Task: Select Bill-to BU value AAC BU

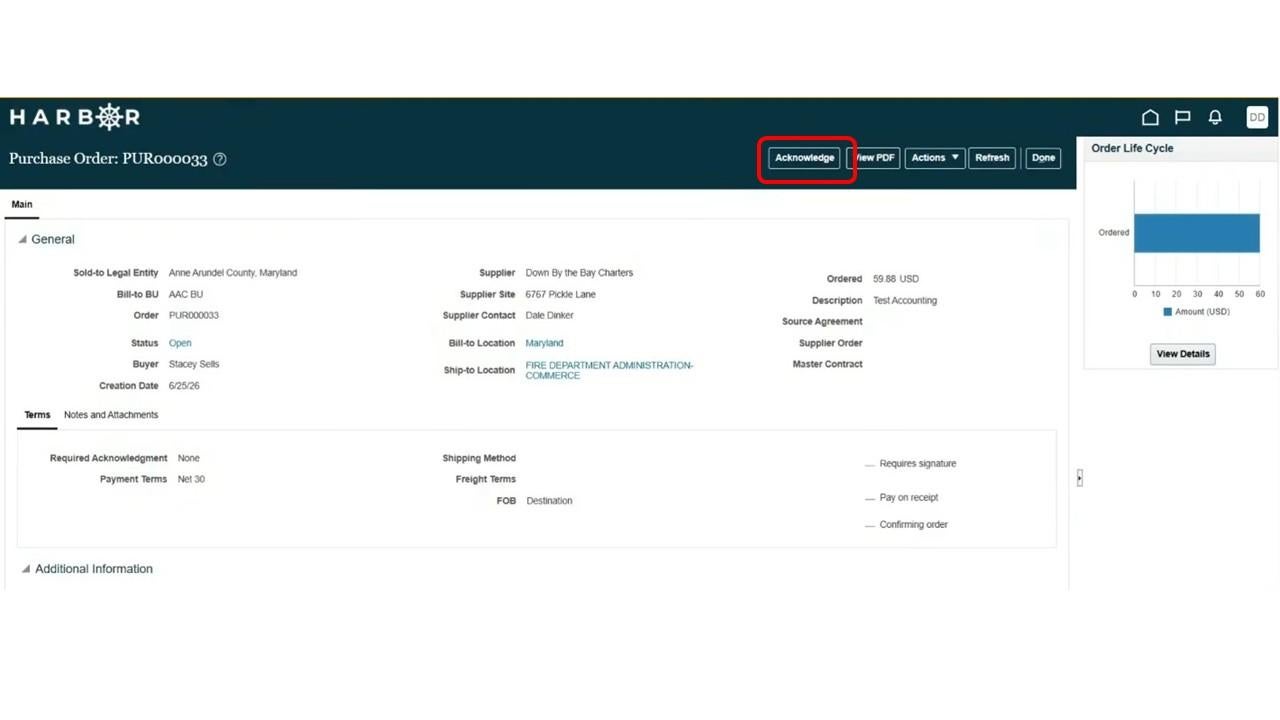Action: [x=186, y=294]
